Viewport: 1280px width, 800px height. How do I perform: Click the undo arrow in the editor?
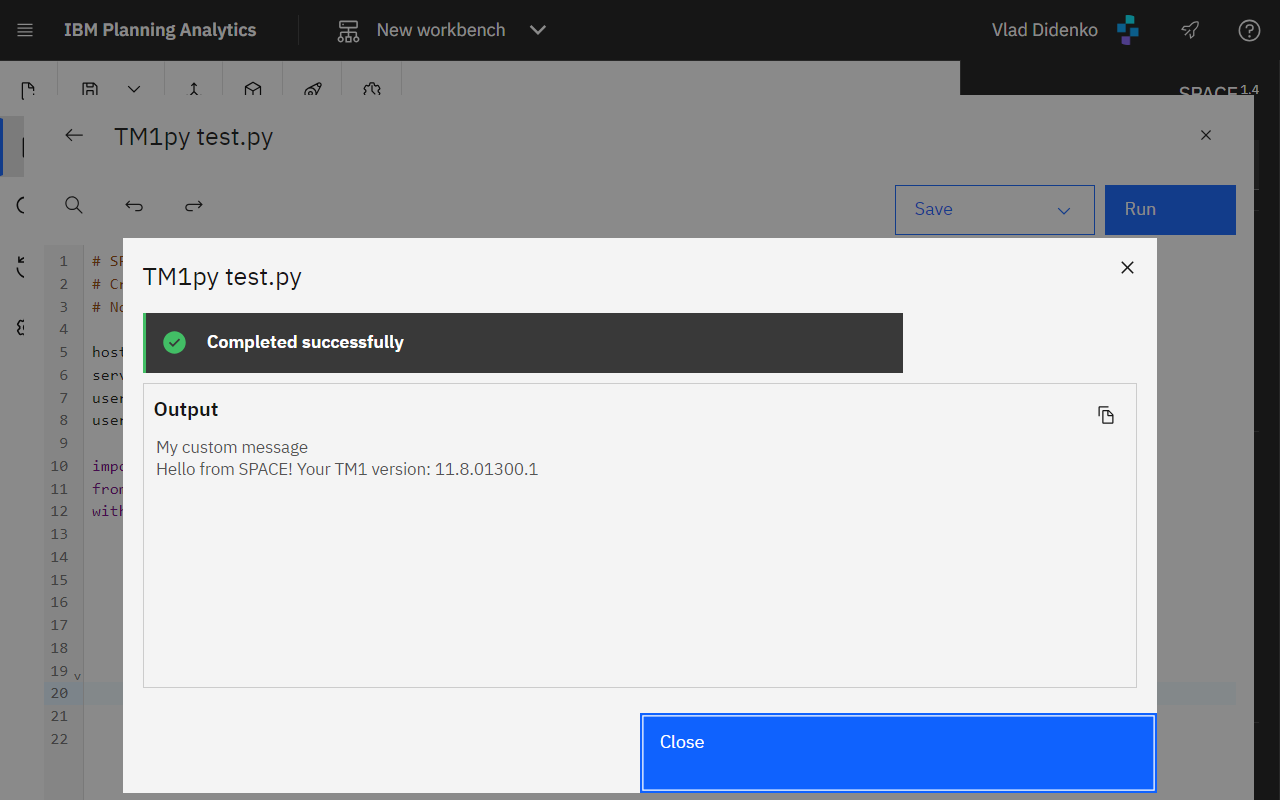point(134,205)
